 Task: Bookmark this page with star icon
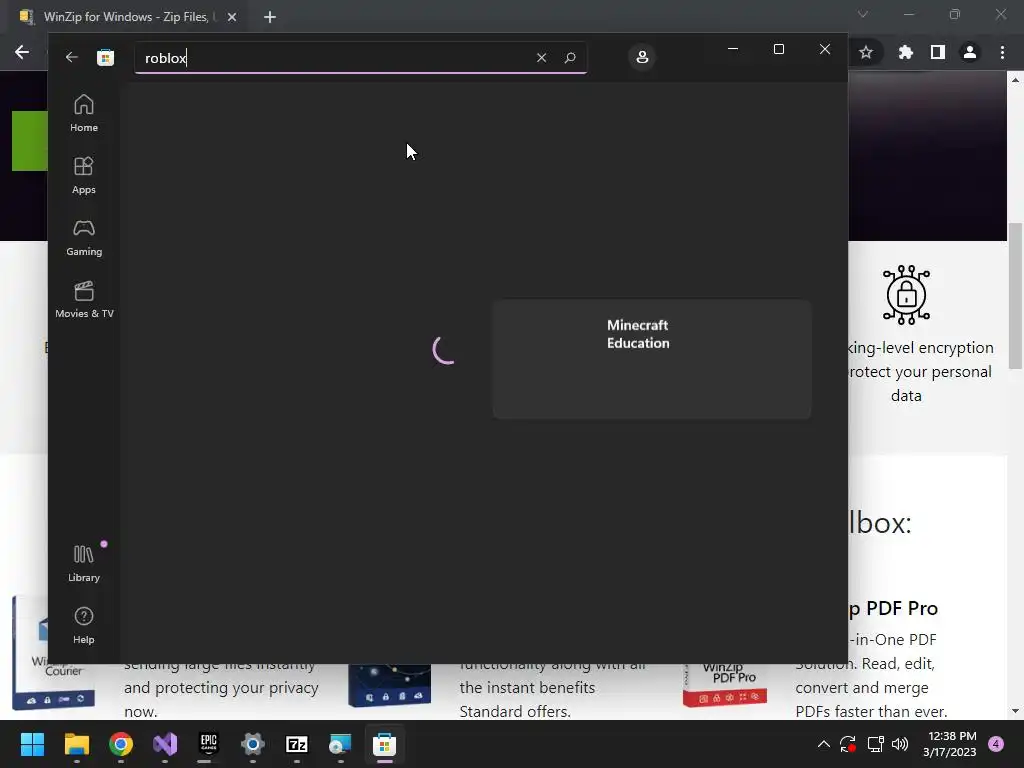click(x=866, y=52)
